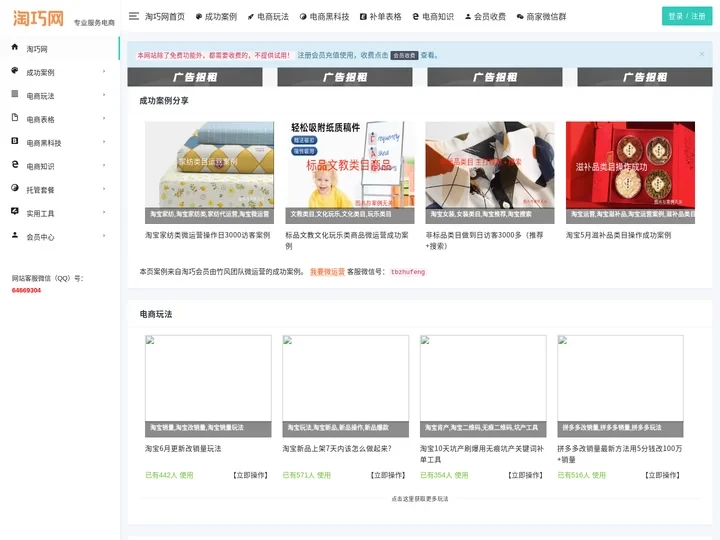Close the blue notice banner
The image size is (720, 540).
pos(702,54)
